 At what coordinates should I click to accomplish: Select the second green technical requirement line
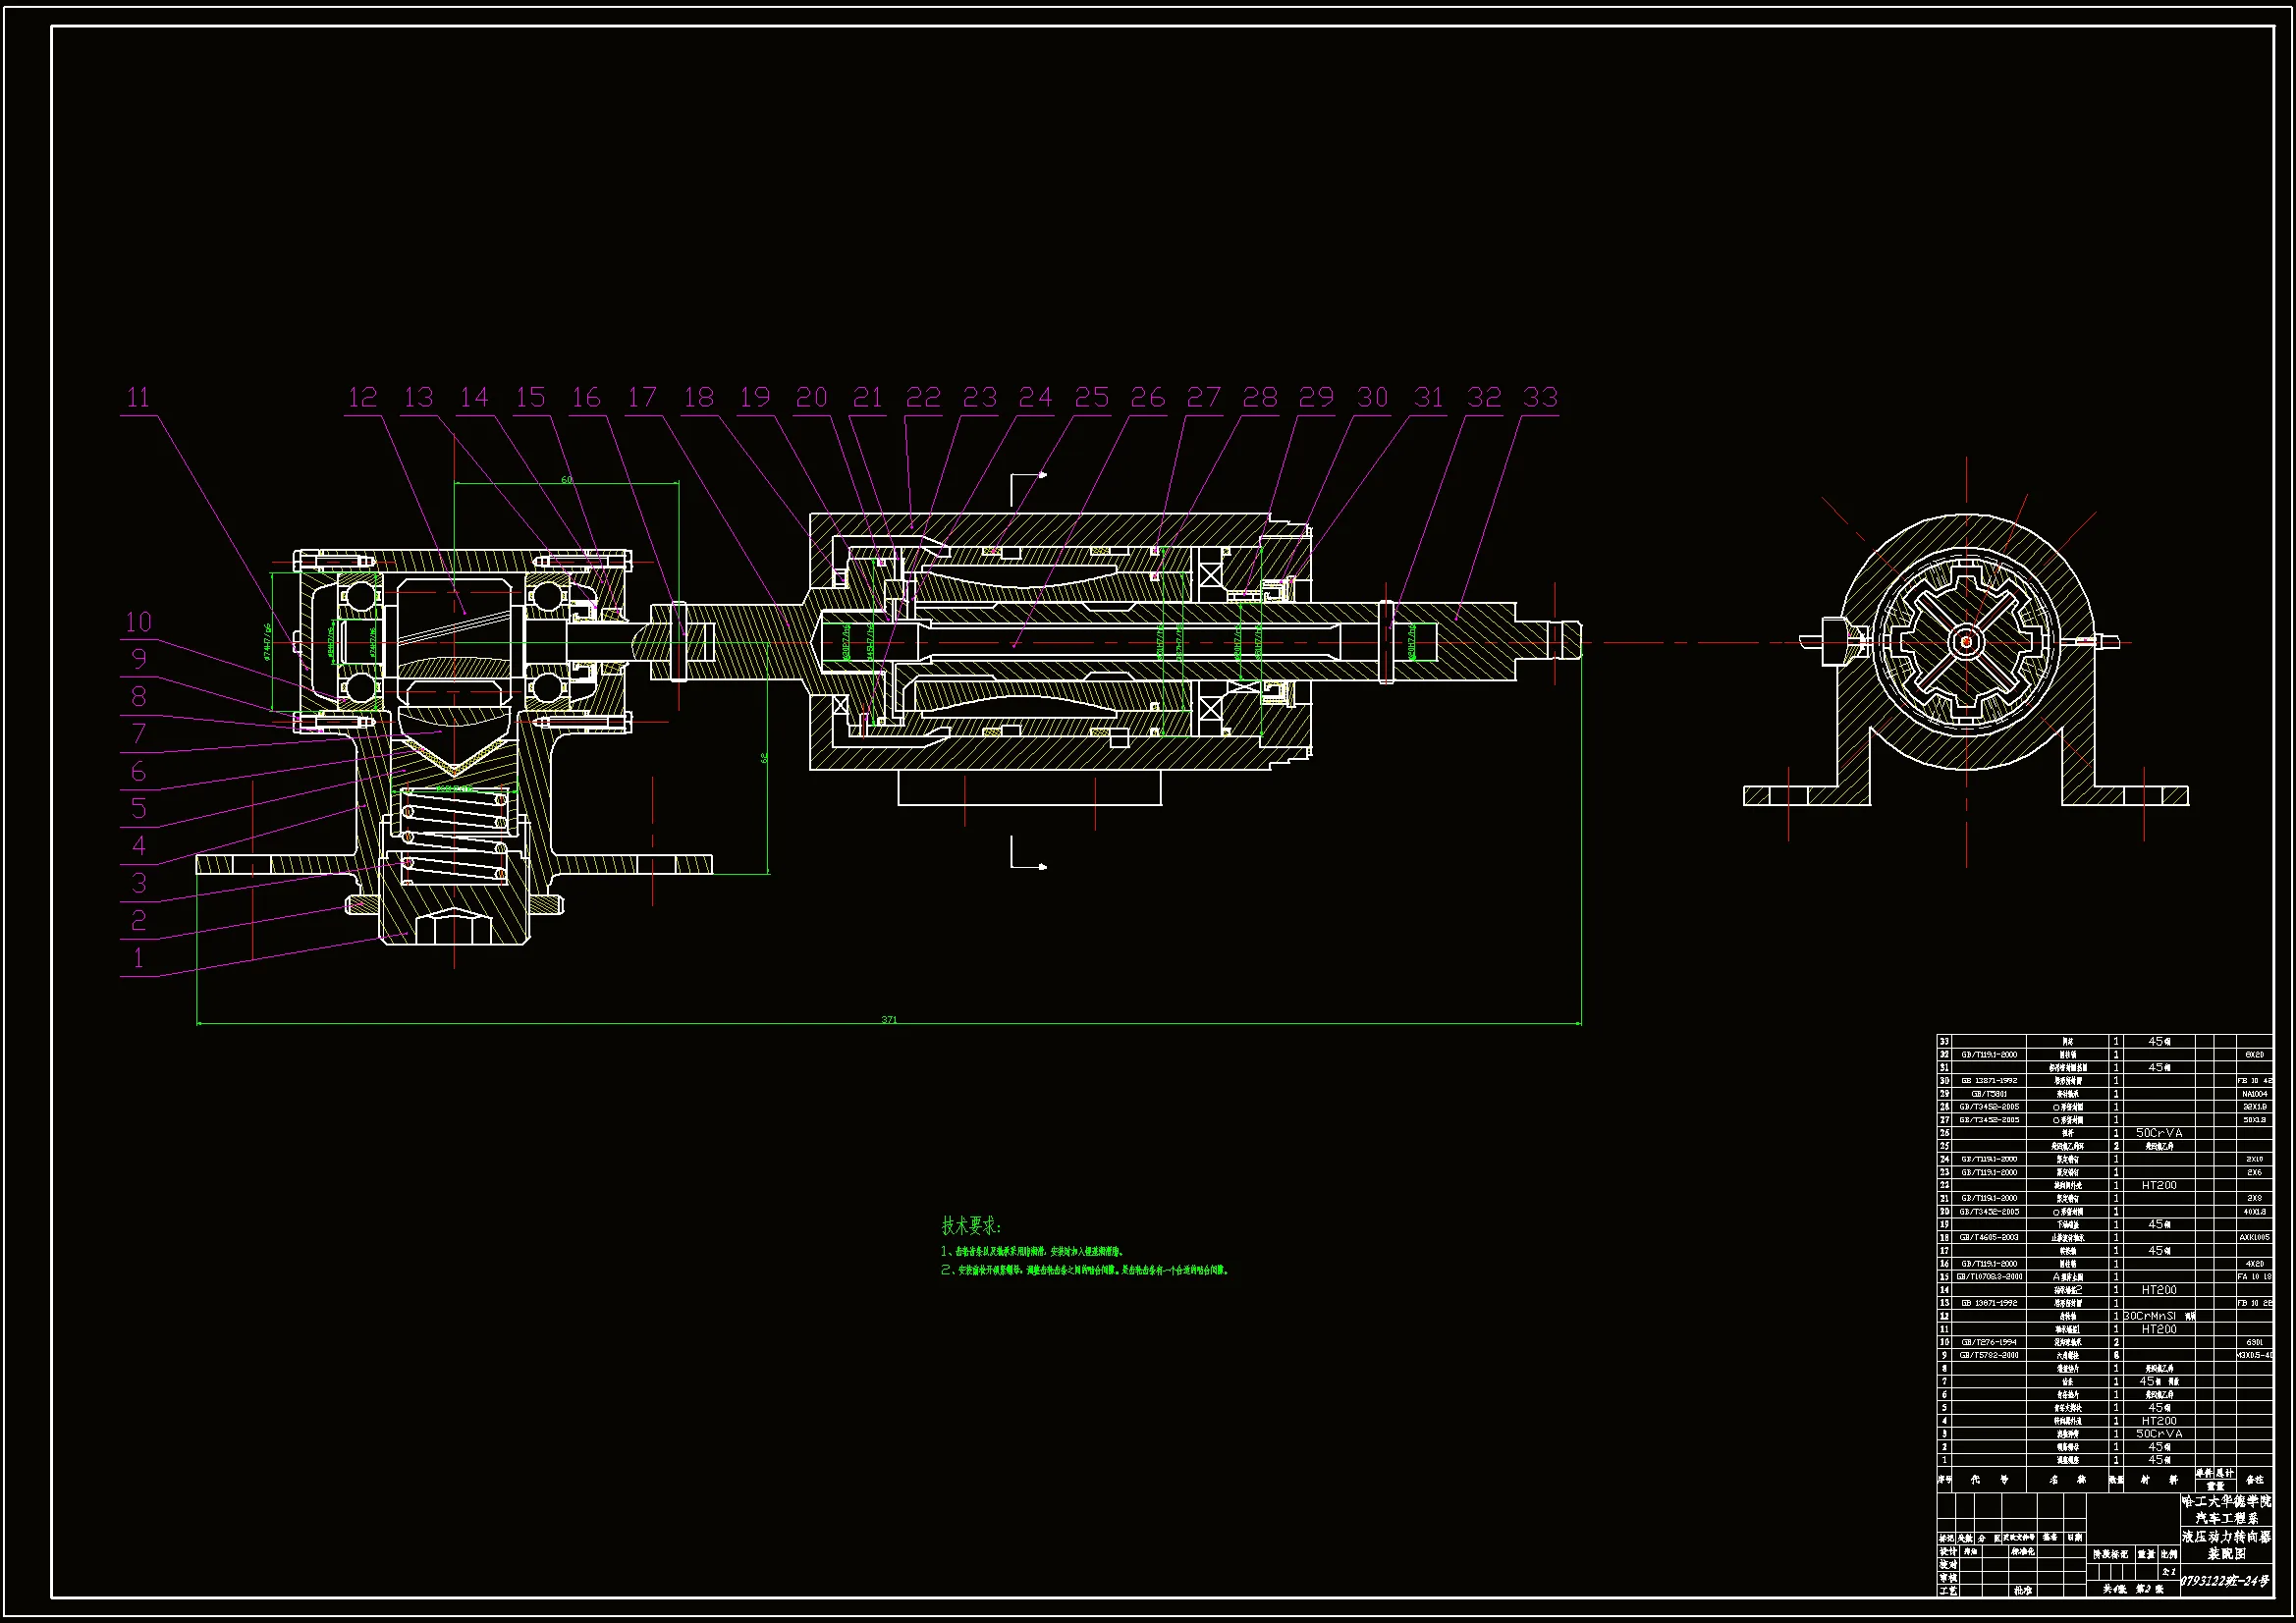[1084, 1271]
